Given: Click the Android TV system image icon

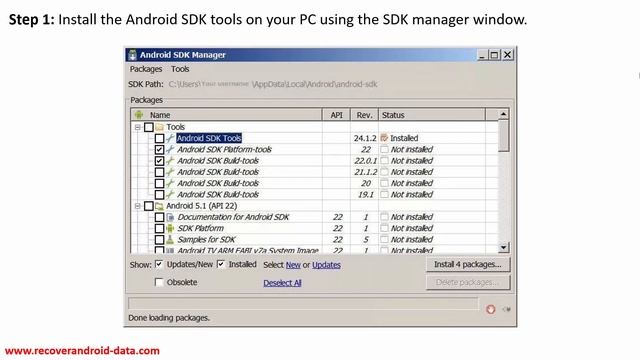Looking at the screenshot, I should pyautogui.click(x=170, y=250).
